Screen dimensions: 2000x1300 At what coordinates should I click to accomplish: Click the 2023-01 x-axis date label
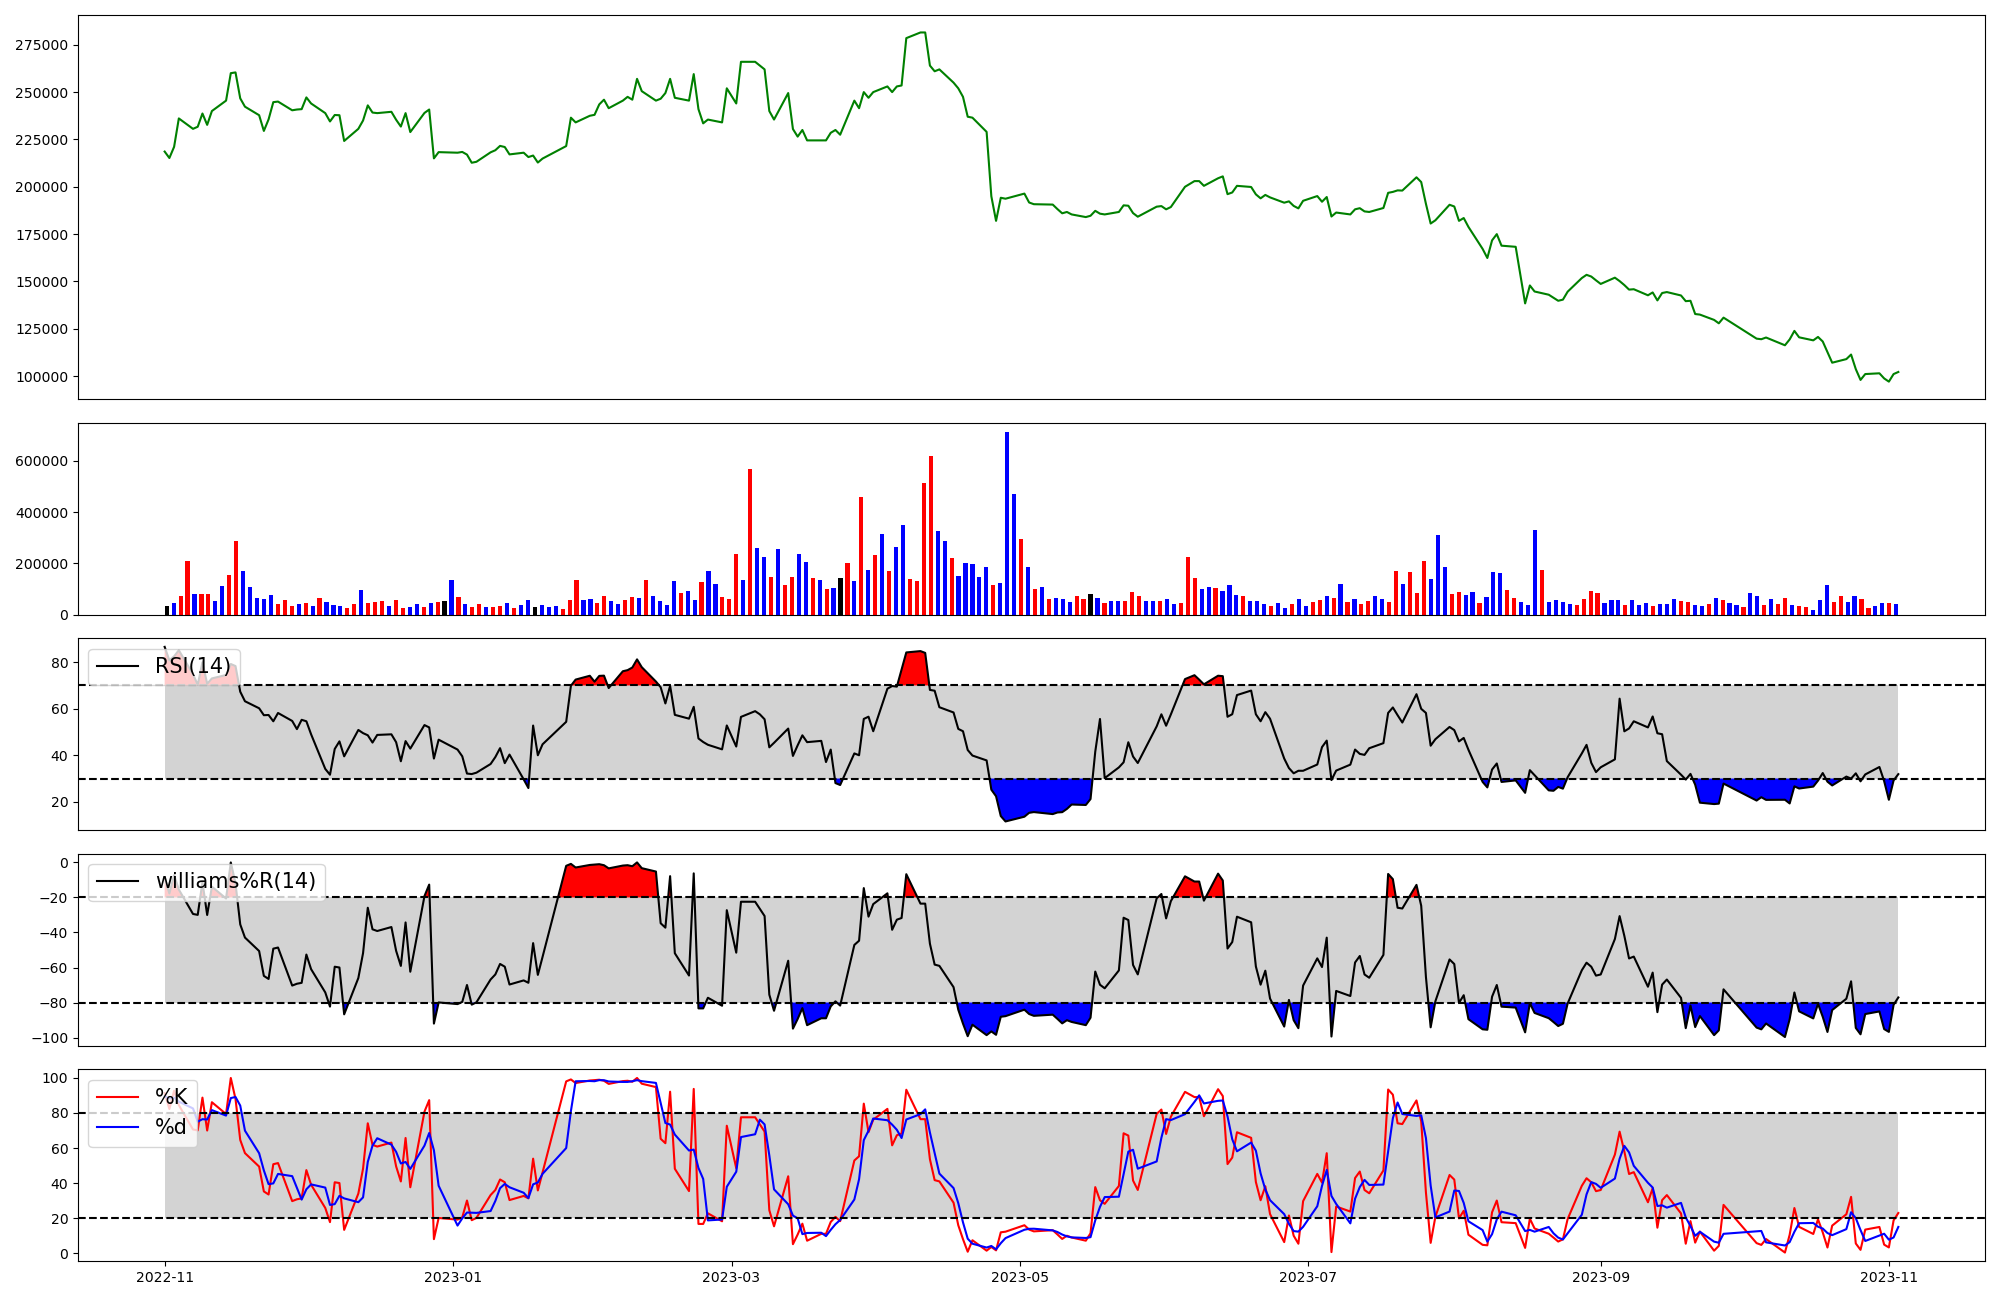click(454, 1277)
